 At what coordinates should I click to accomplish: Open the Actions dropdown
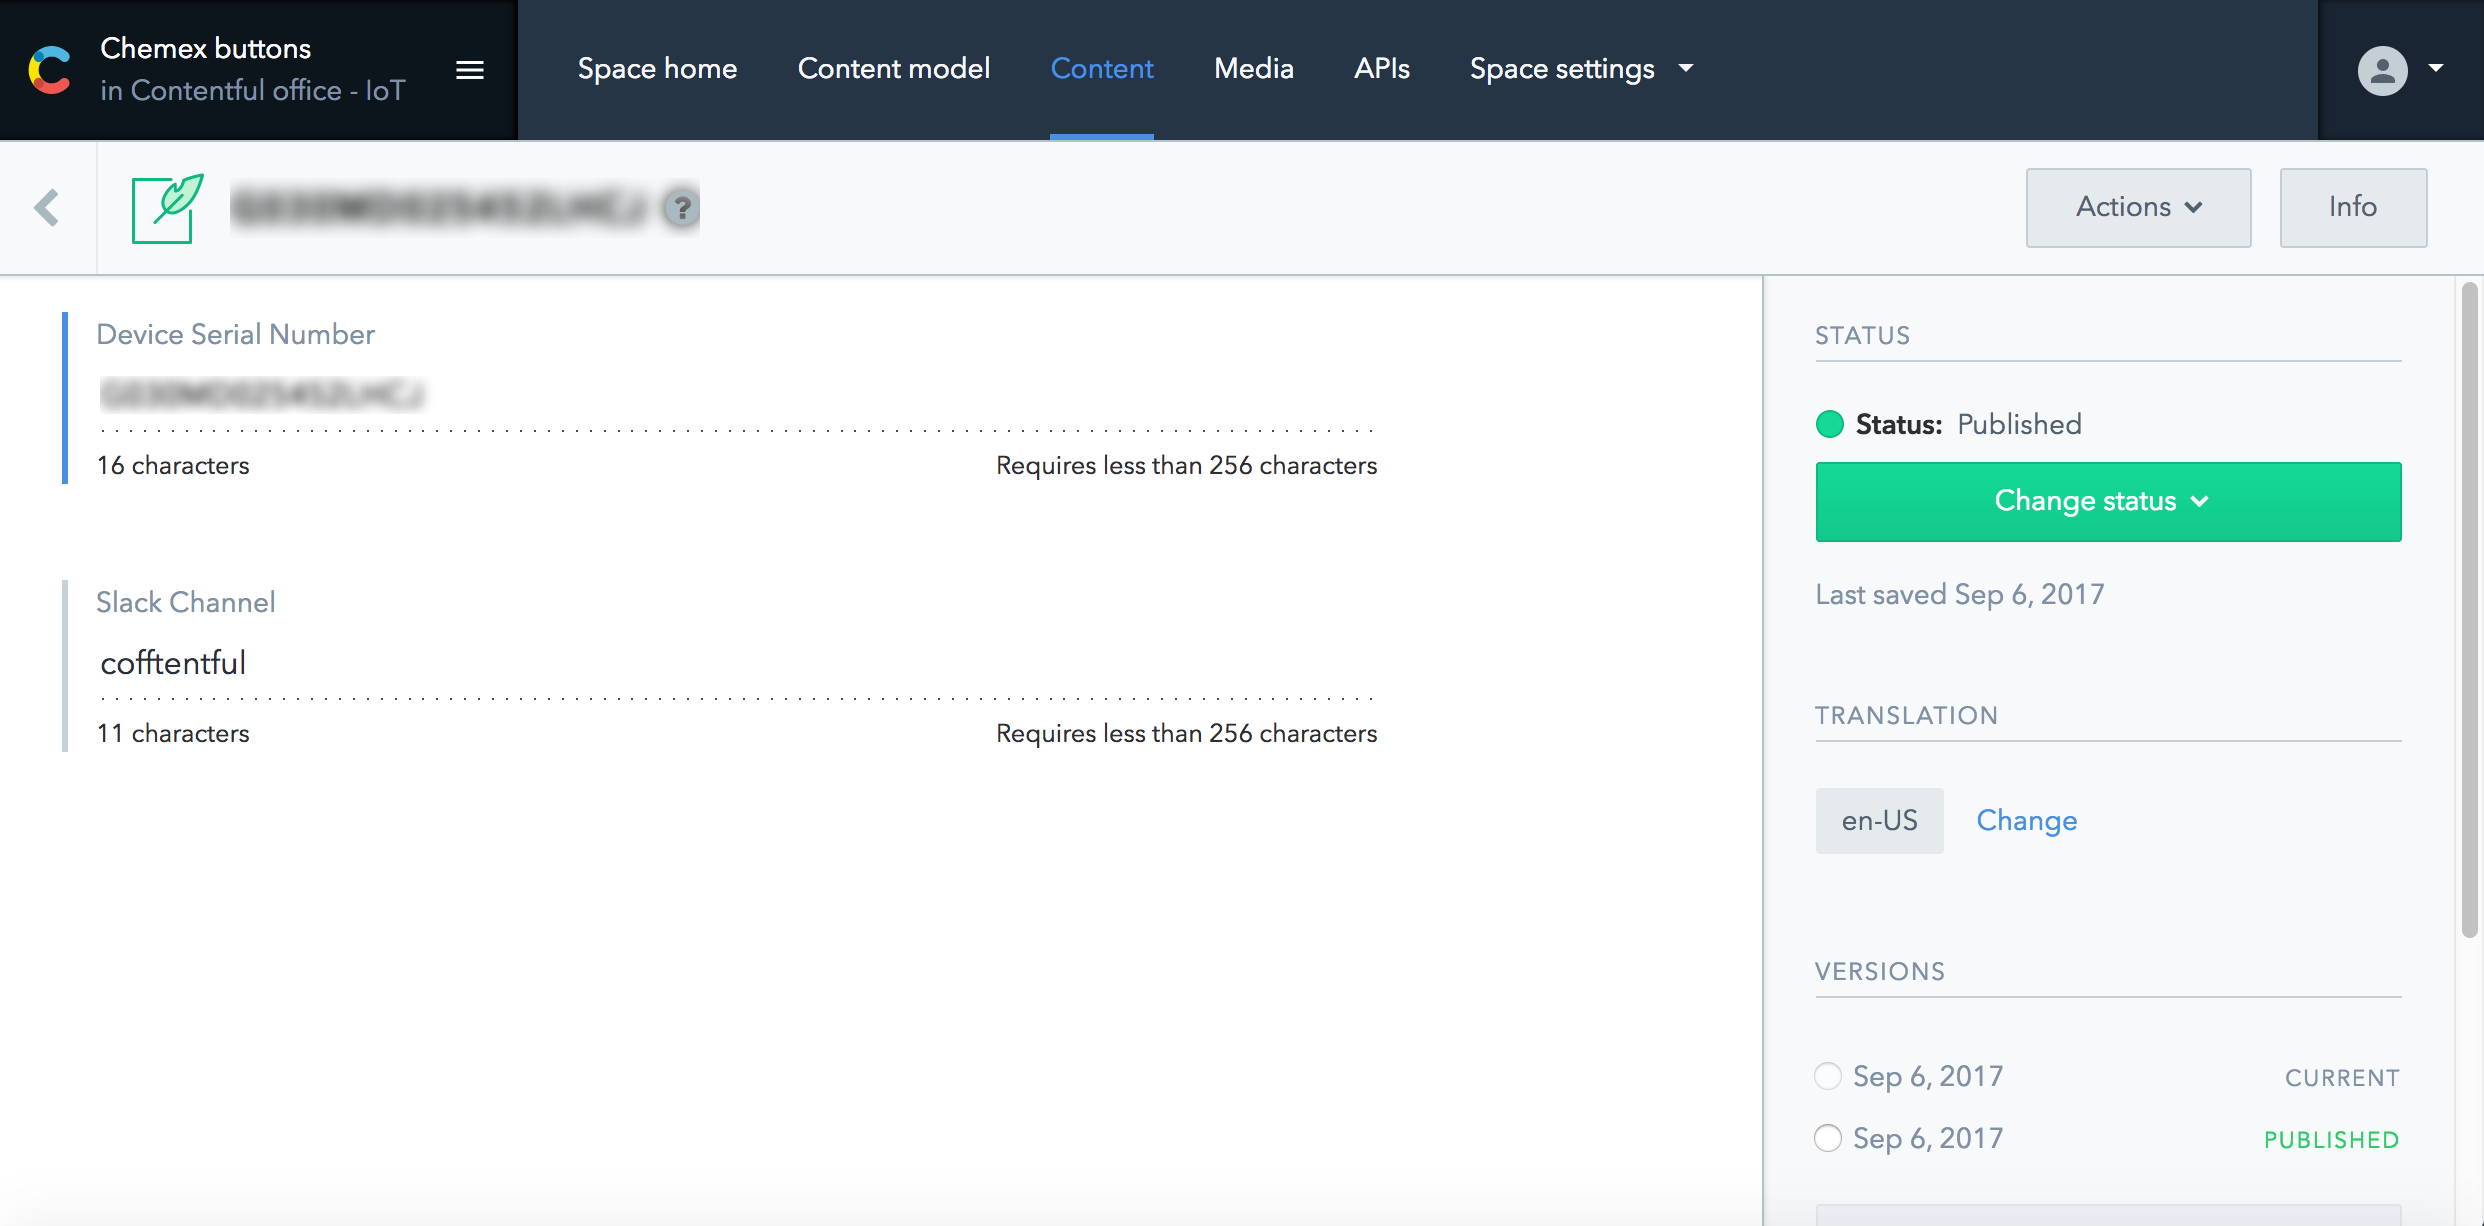2138,207
